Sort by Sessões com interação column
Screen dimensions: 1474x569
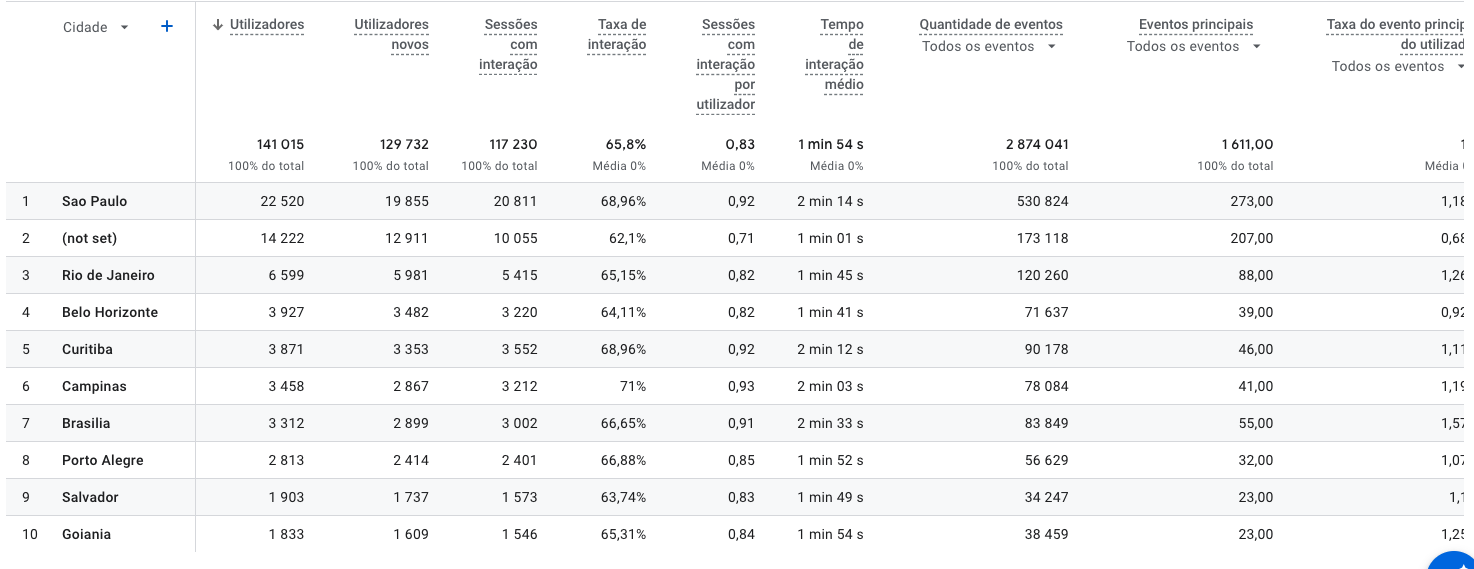click(509, 44)
